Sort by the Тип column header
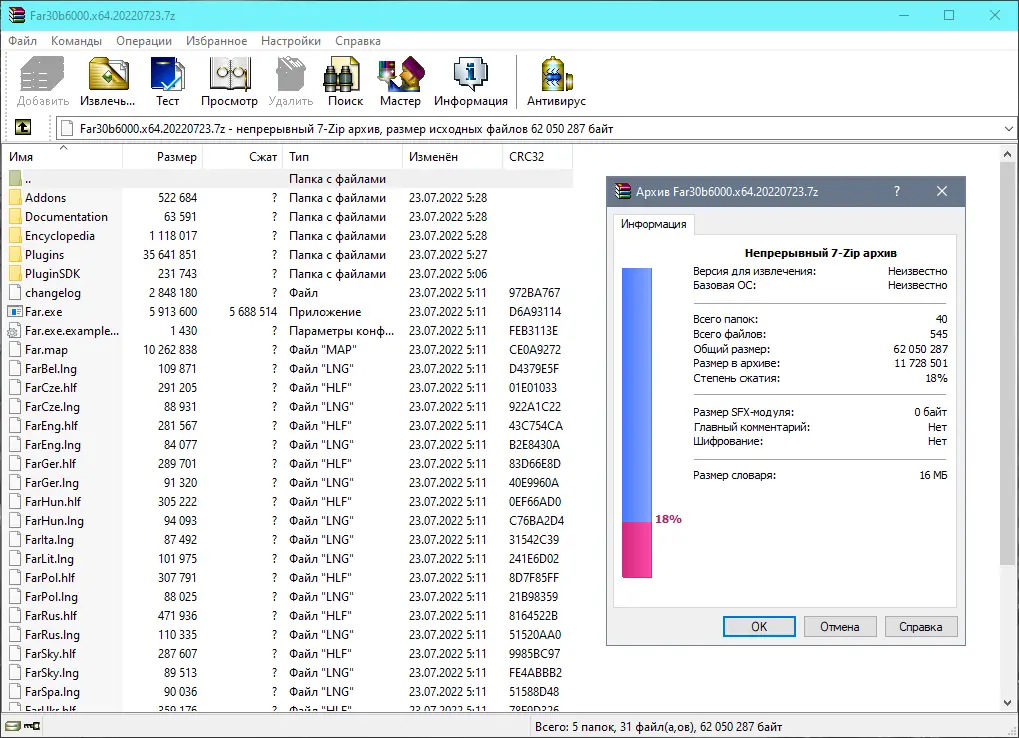Viewport: 1019px width, 738px height. pos(342,157)
